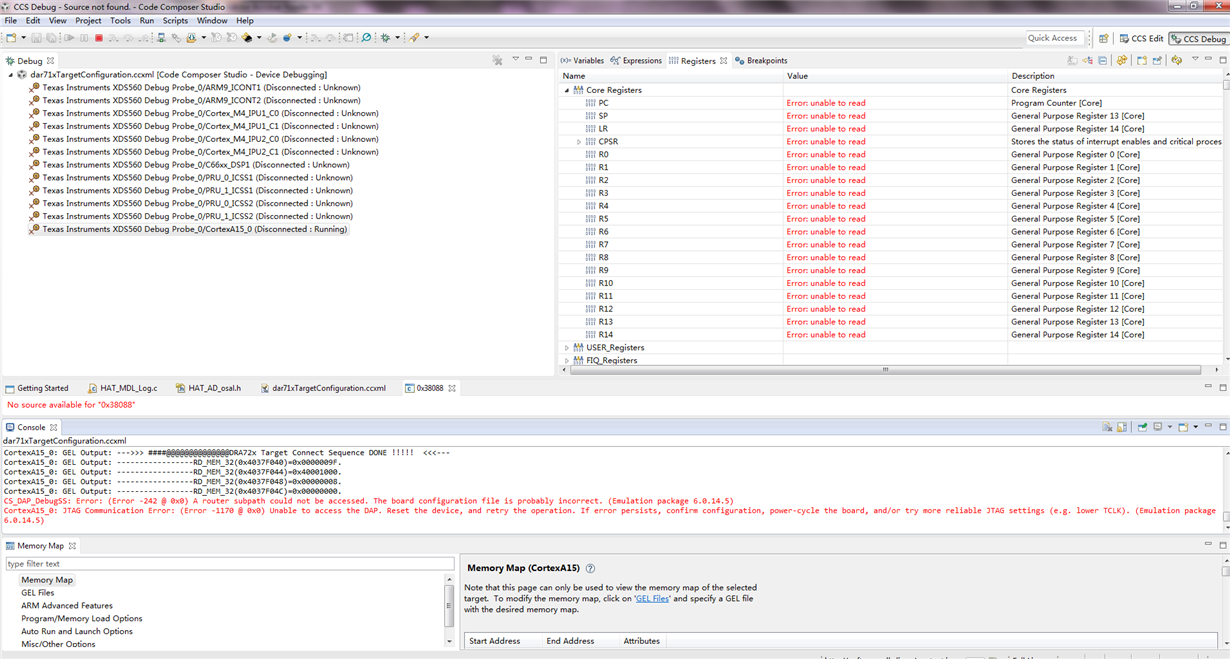The width and height of the screenshot is (1230, 659).
Task: Select the C66xx_DSP1 debug probe entry
Action: click(x=189, y=165)
